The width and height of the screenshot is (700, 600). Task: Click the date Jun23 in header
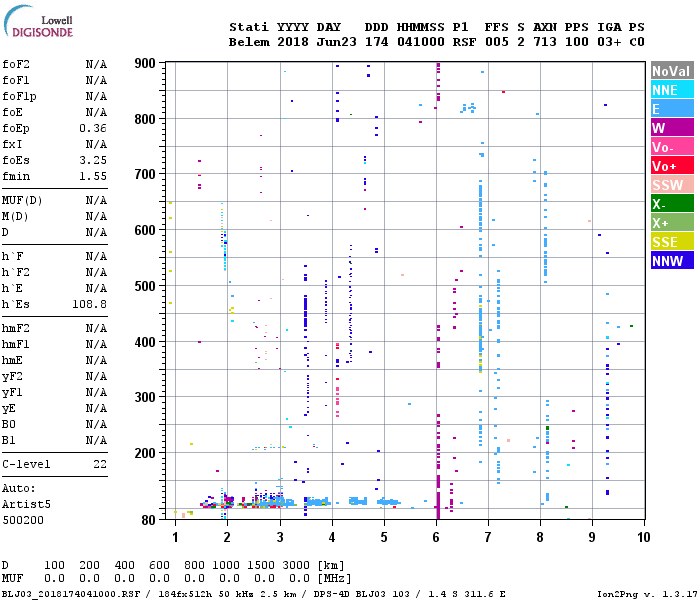point(337,42)
